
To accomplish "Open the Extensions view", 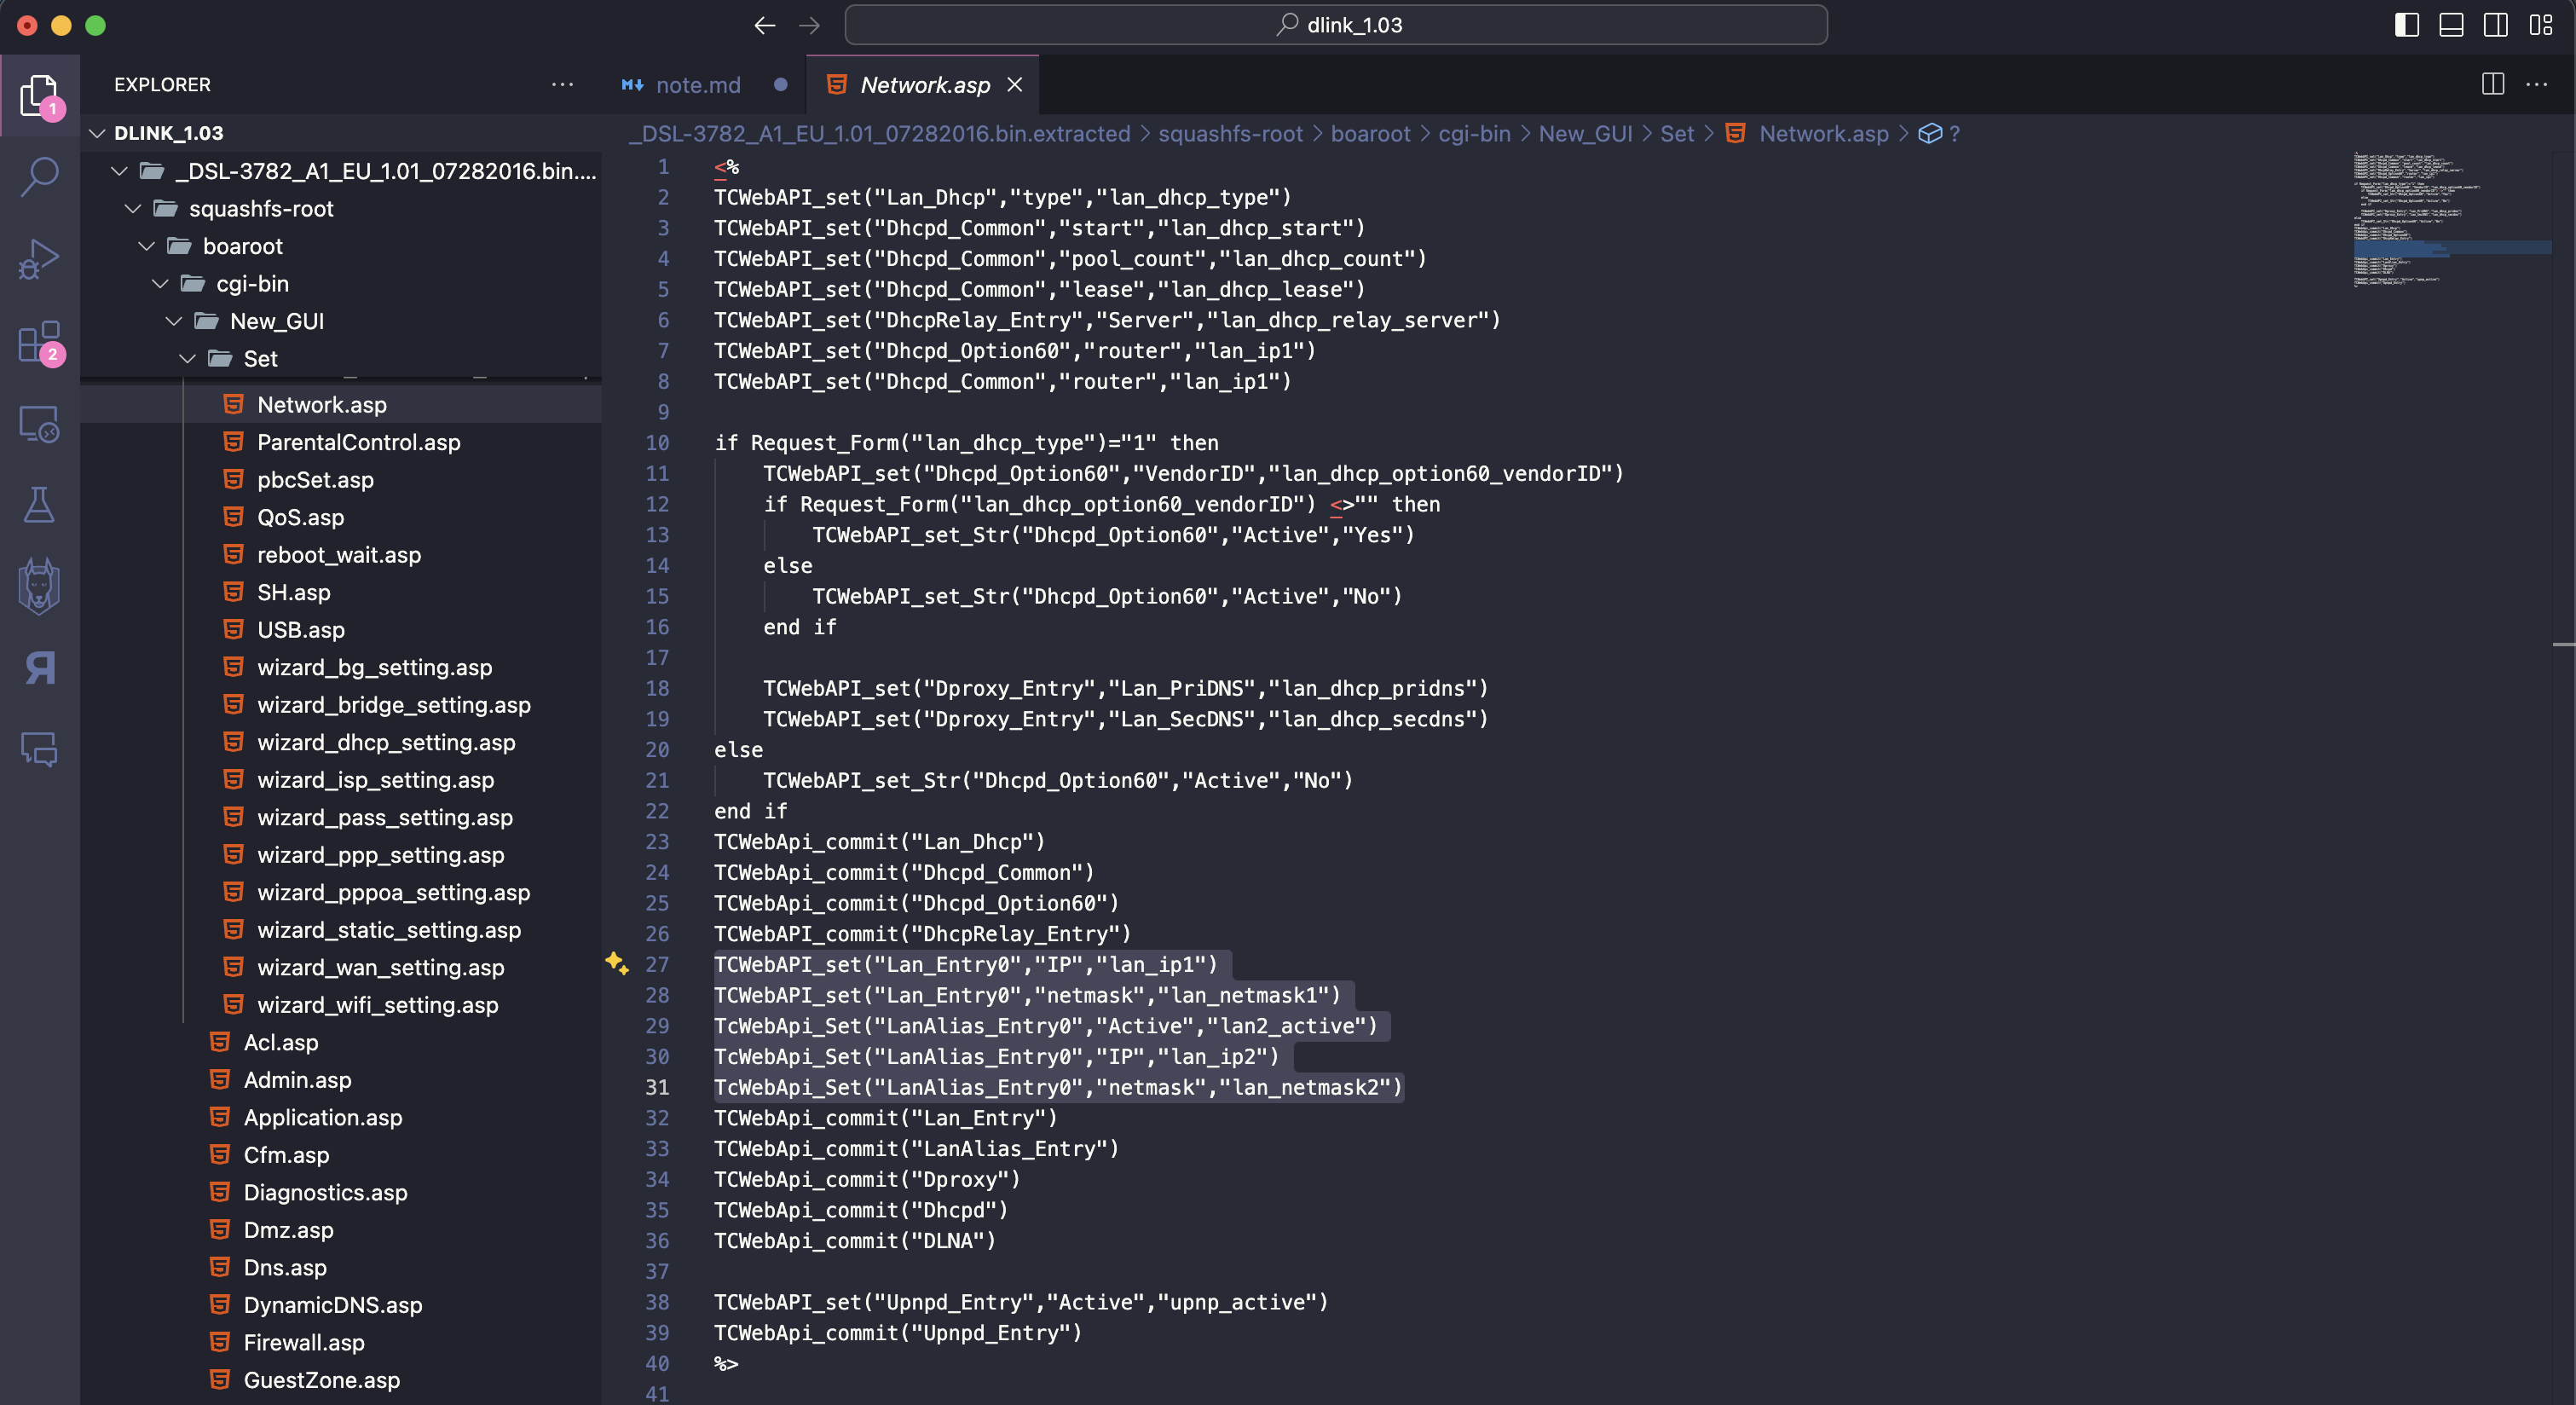I will click(x=40, y=342).
